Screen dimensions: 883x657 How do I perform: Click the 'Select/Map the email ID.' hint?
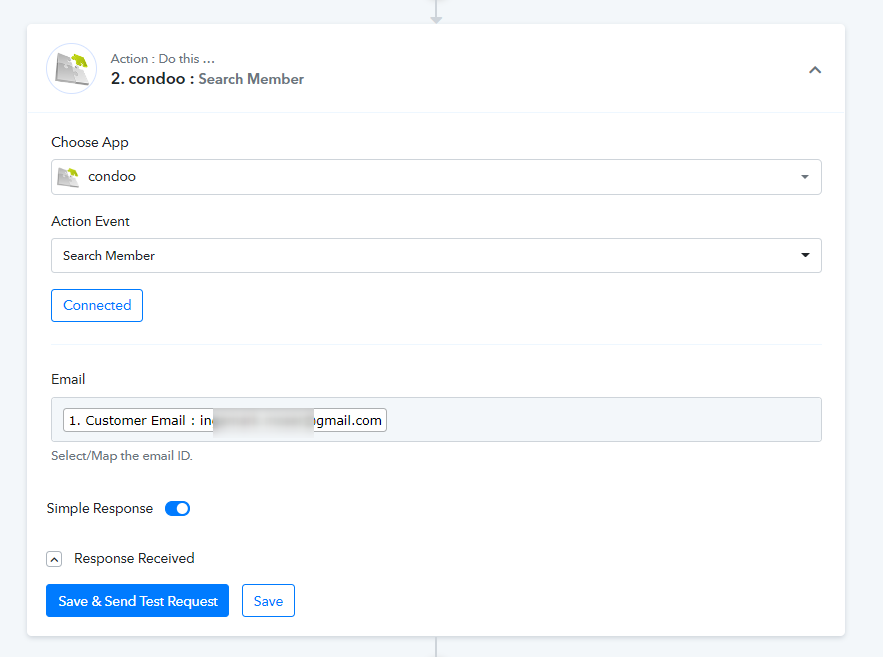coord(121,455)
